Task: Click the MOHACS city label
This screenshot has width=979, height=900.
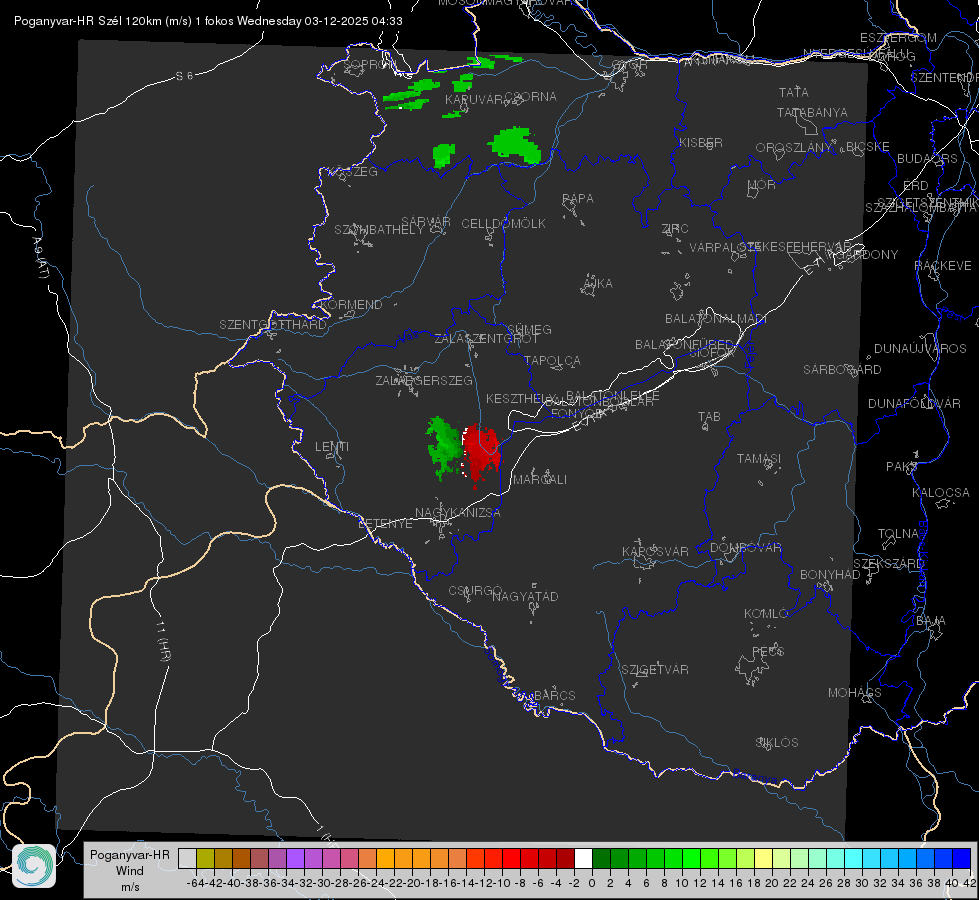Action: (855, 693)
